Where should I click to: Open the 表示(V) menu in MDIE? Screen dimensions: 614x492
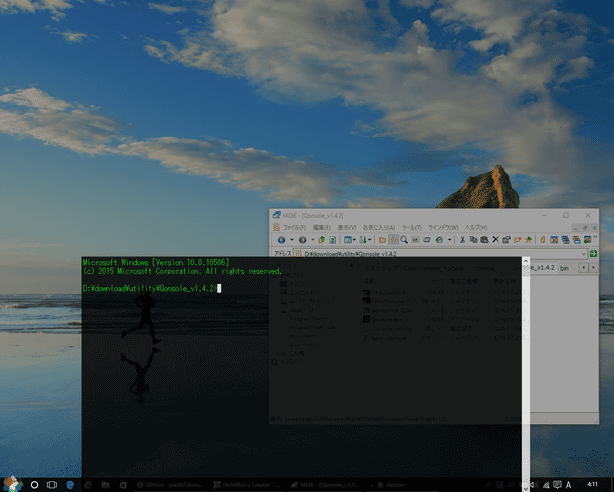(347, 228)
